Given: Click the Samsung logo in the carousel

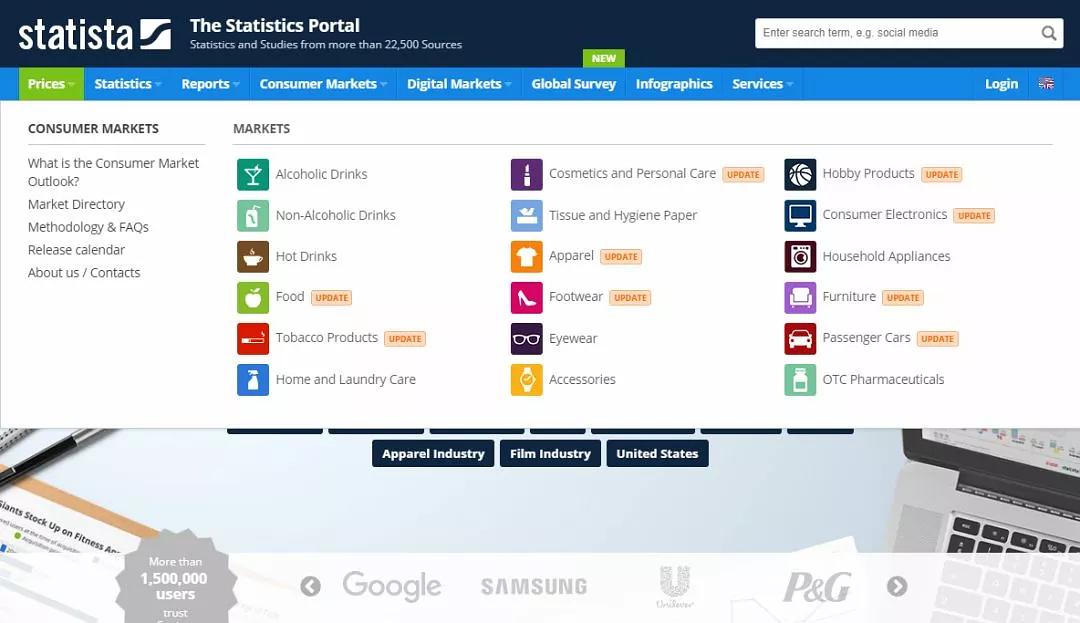Looking at the screenshot, I should 534,587.
